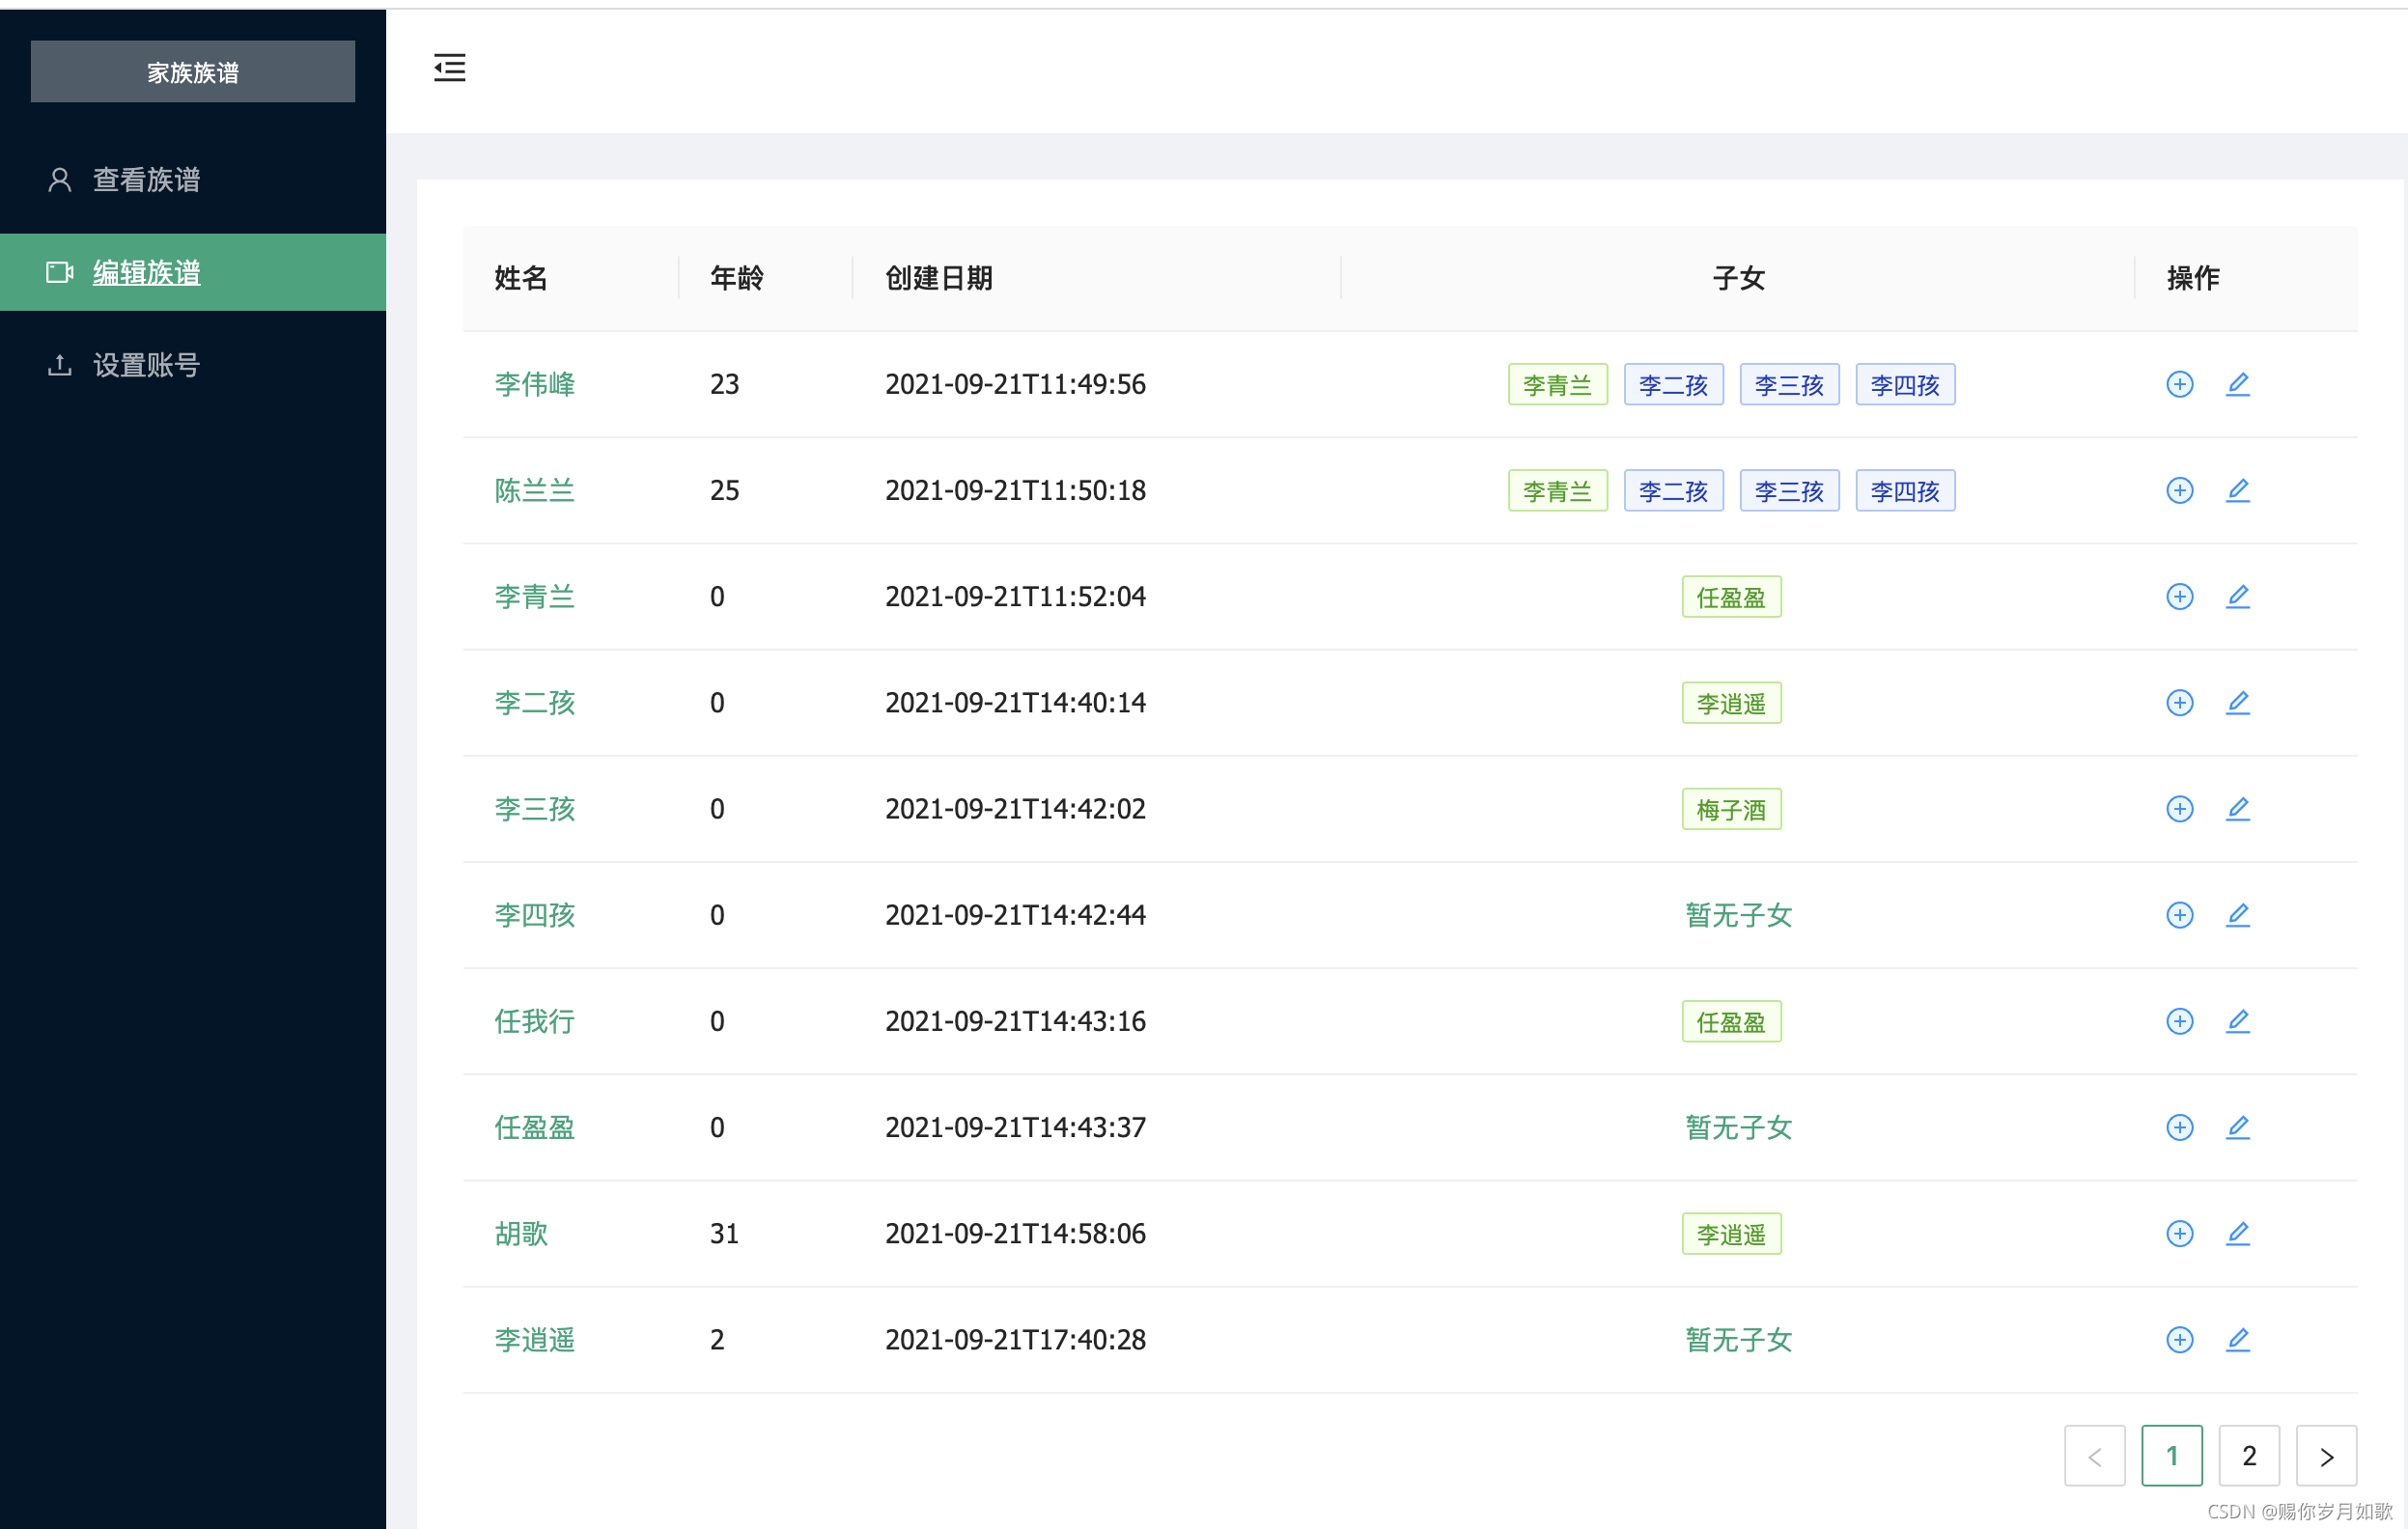This screenshot has width=2408, height=1529.
Task: Click page 1 pagination button
Action: pos(2171,1455)
